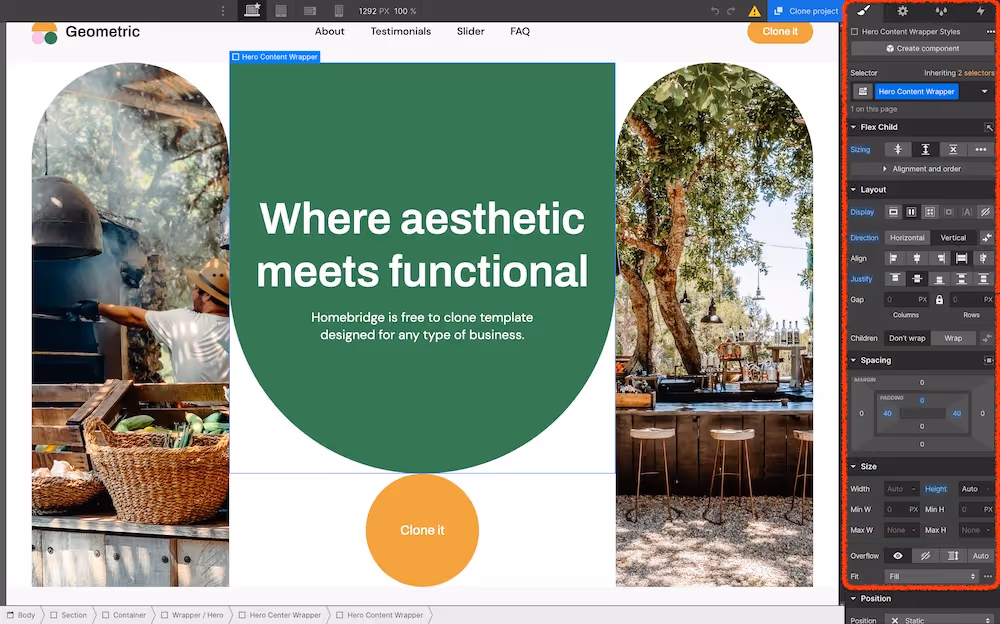Justify children to start
The height and width of the screenshot is (624, 1000).
tap(895, 279)
